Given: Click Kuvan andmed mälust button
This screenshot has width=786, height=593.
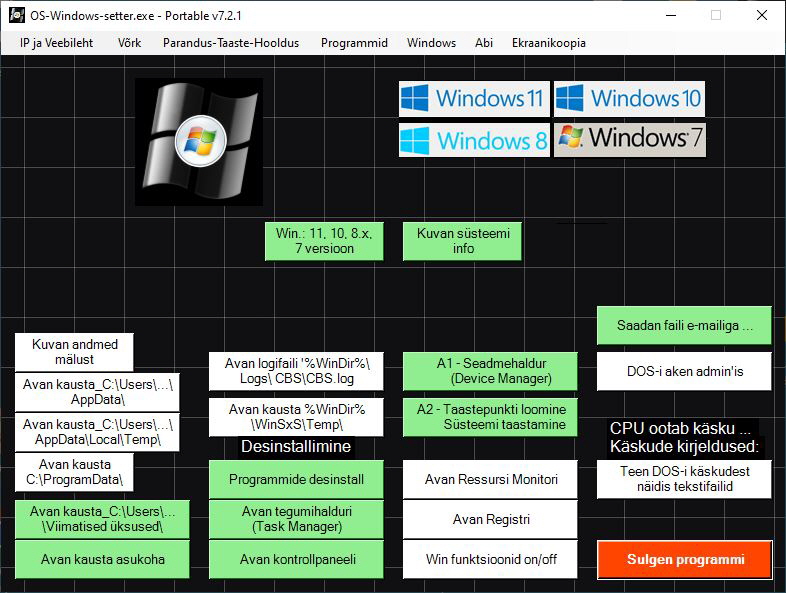Looking at the screenshot, I should point(74,352).
